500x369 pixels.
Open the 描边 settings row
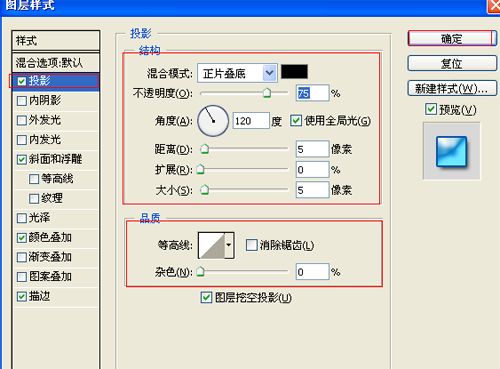(x=56, y=297)
